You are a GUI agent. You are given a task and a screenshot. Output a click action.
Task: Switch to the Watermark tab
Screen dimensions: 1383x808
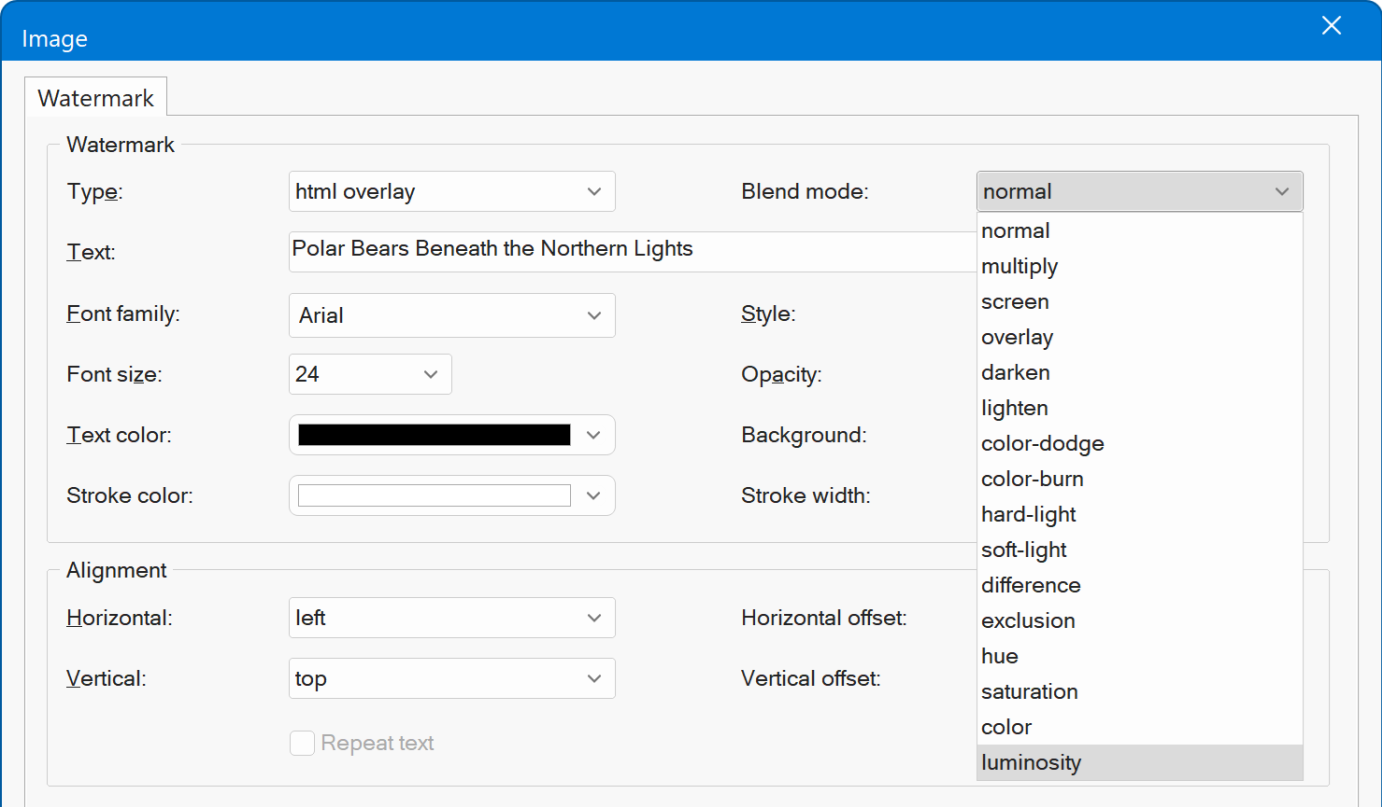point(96,98)
